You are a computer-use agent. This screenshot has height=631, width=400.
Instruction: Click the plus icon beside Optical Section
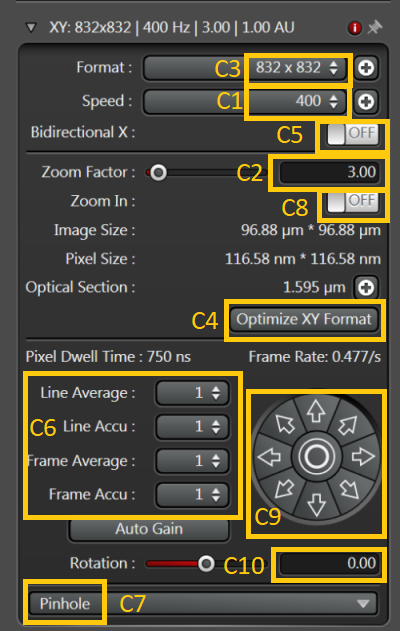point(366,287)
